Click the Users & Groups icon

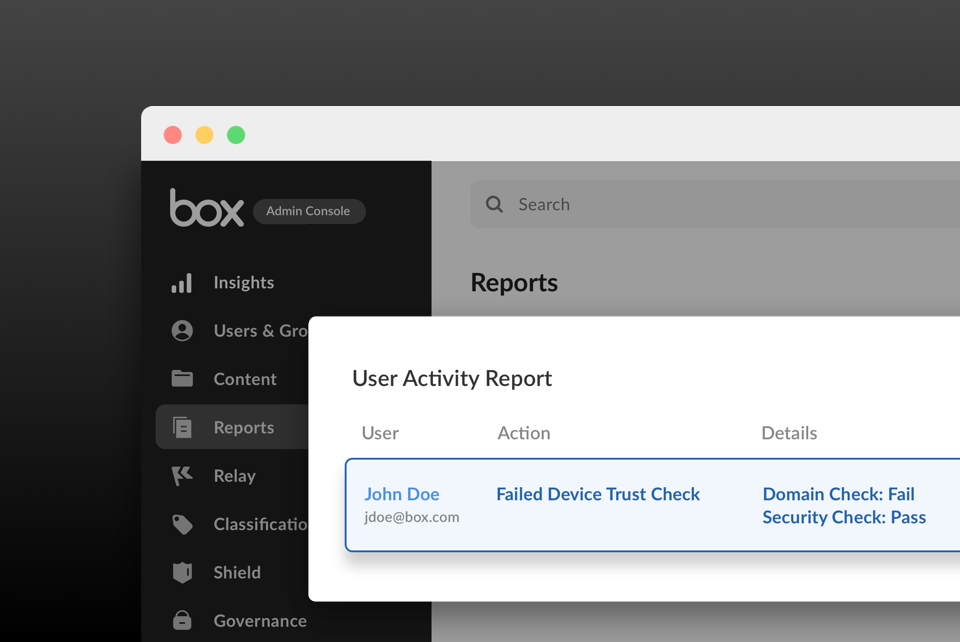183,331
